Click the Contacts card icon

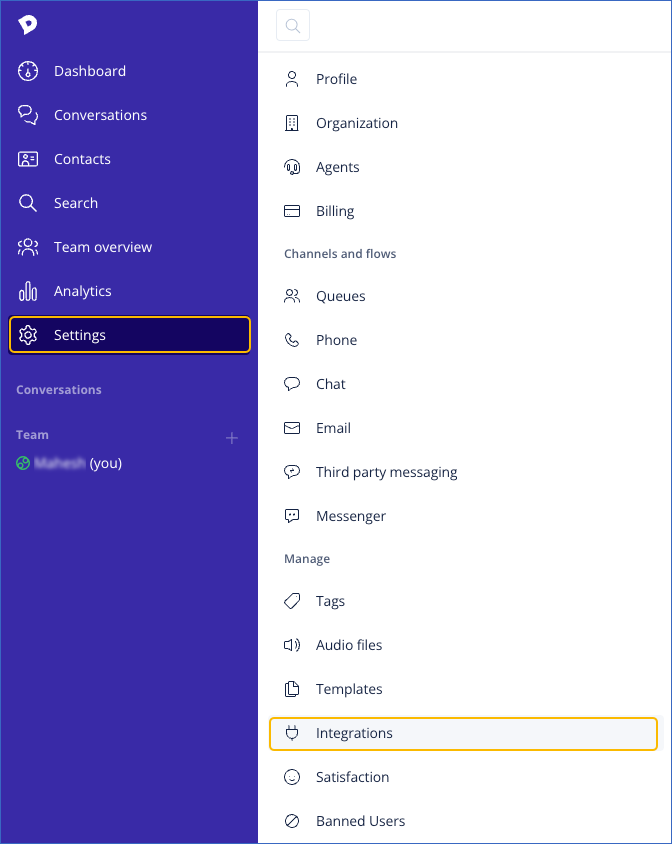tap(28, 159)
